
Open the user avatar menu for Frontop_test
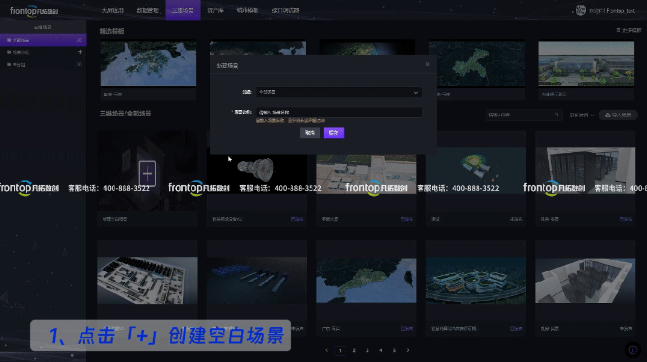click(581, 10)
